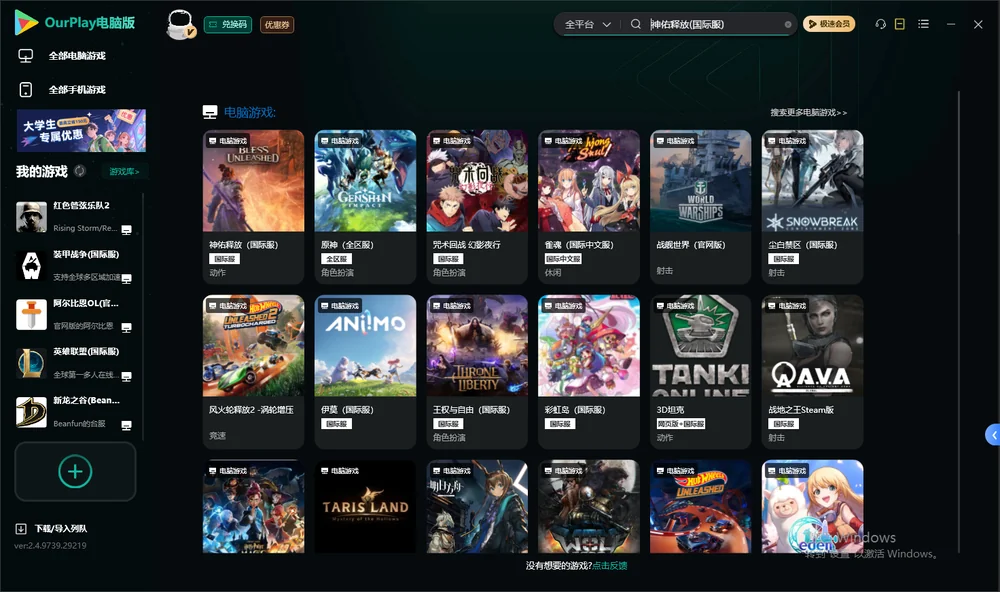Open the Tarisland game card
This screenshot has width=1000, height=592.
point(365,507)
